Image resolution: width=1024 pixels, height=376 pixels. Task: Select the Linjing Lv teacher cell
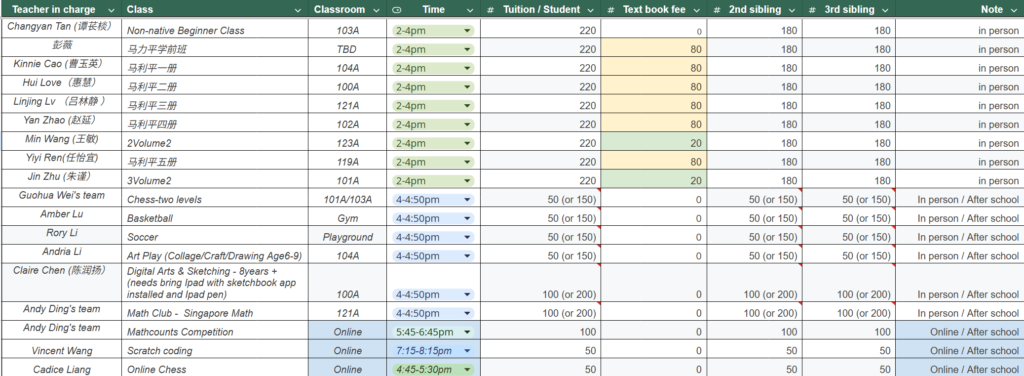point(61,104)
